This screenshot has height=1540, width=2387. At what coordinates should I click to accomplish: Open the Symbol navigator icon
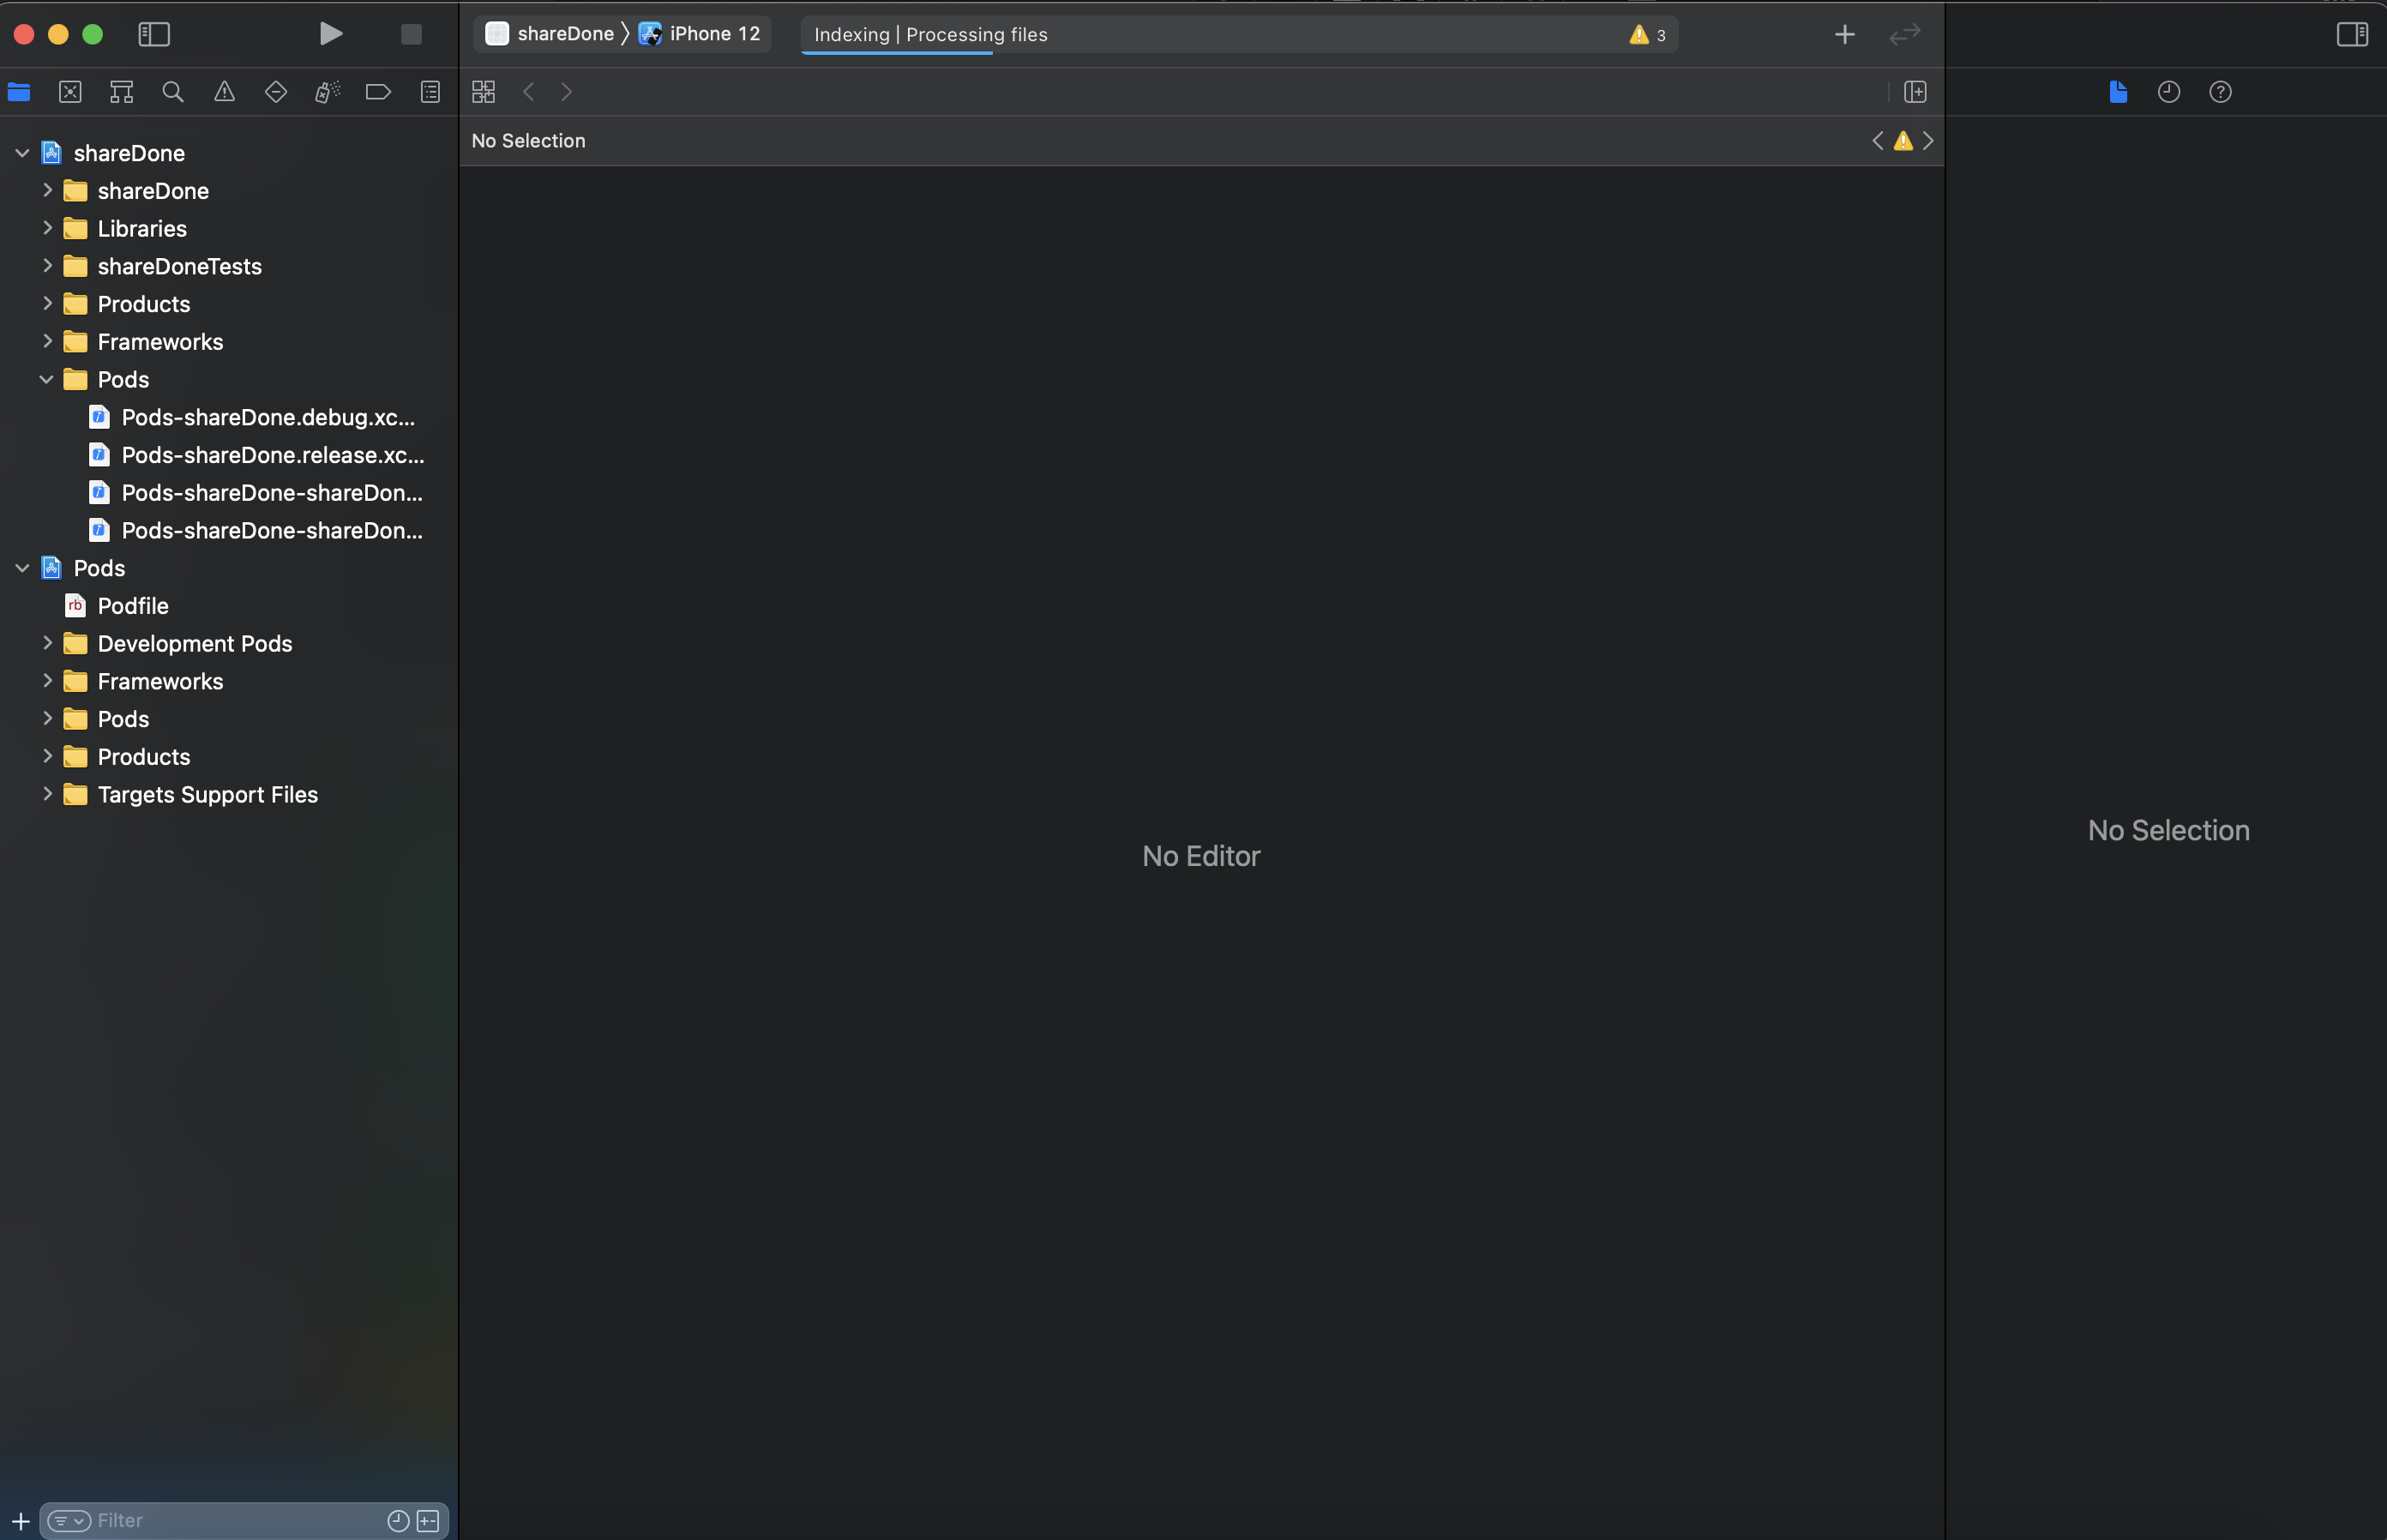(x=121, y=92)
